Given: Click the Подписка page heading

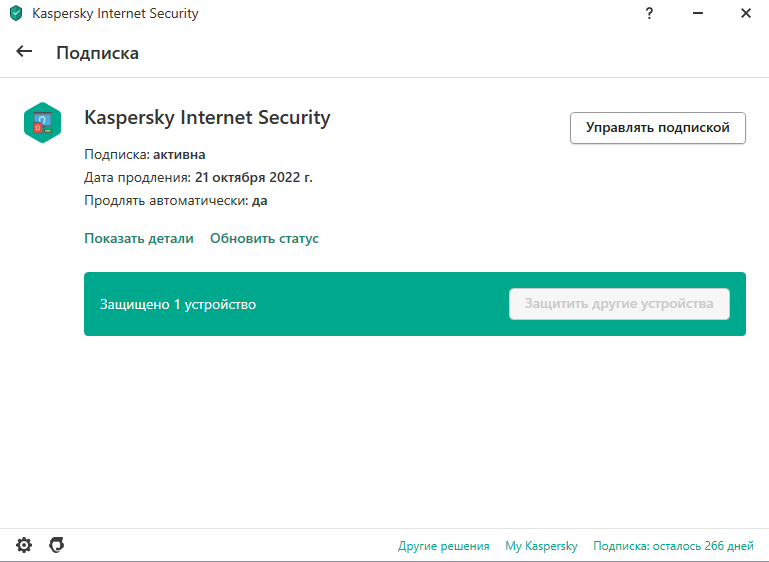Looking at the screenshot, I should tap(98, 53).
